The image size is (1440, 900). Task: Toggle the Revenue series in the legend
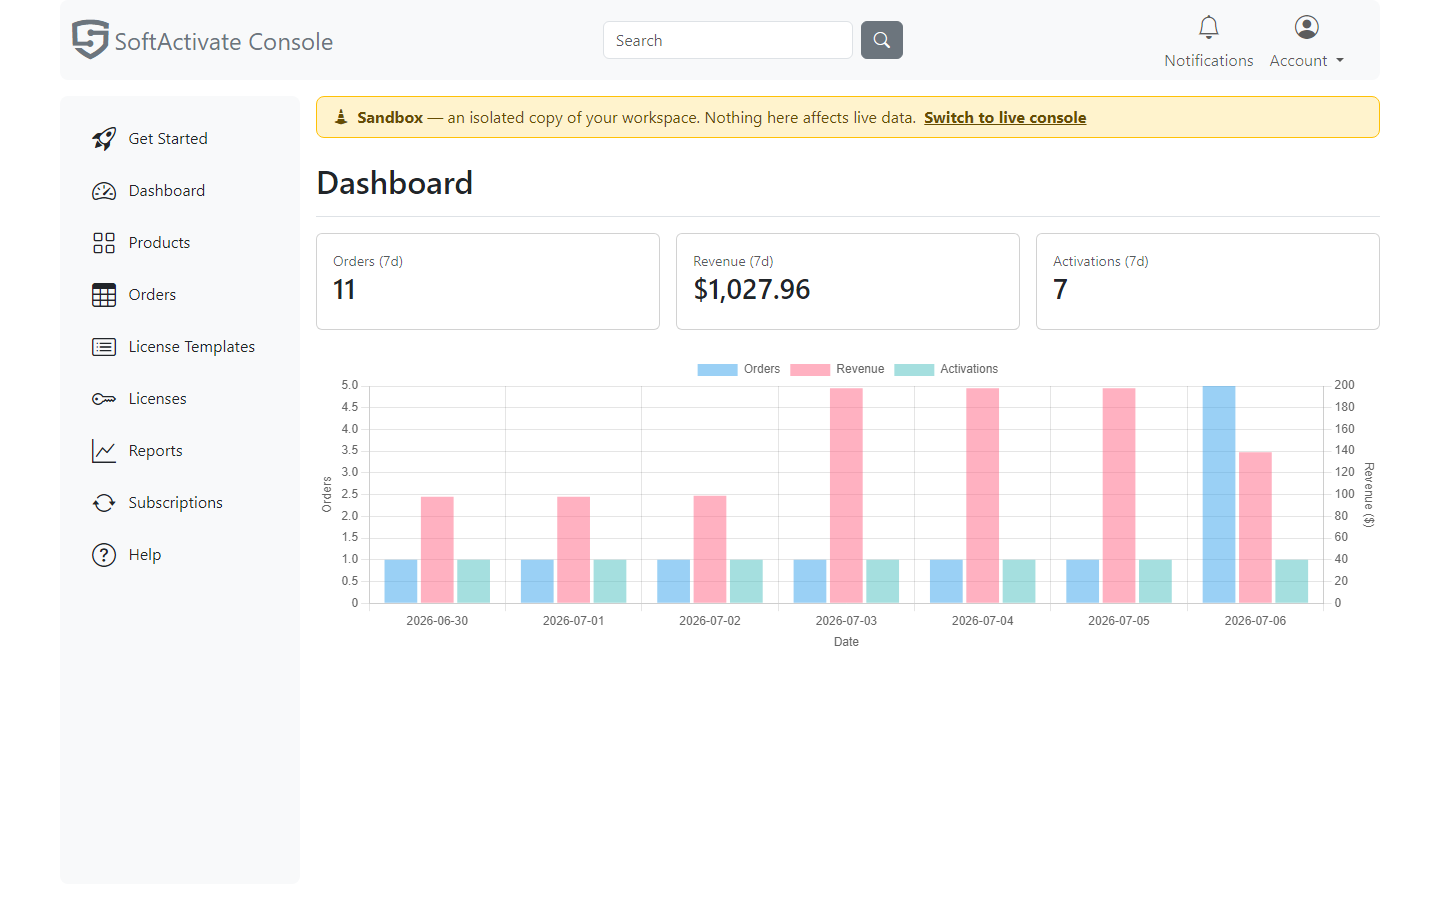point(837,369)
